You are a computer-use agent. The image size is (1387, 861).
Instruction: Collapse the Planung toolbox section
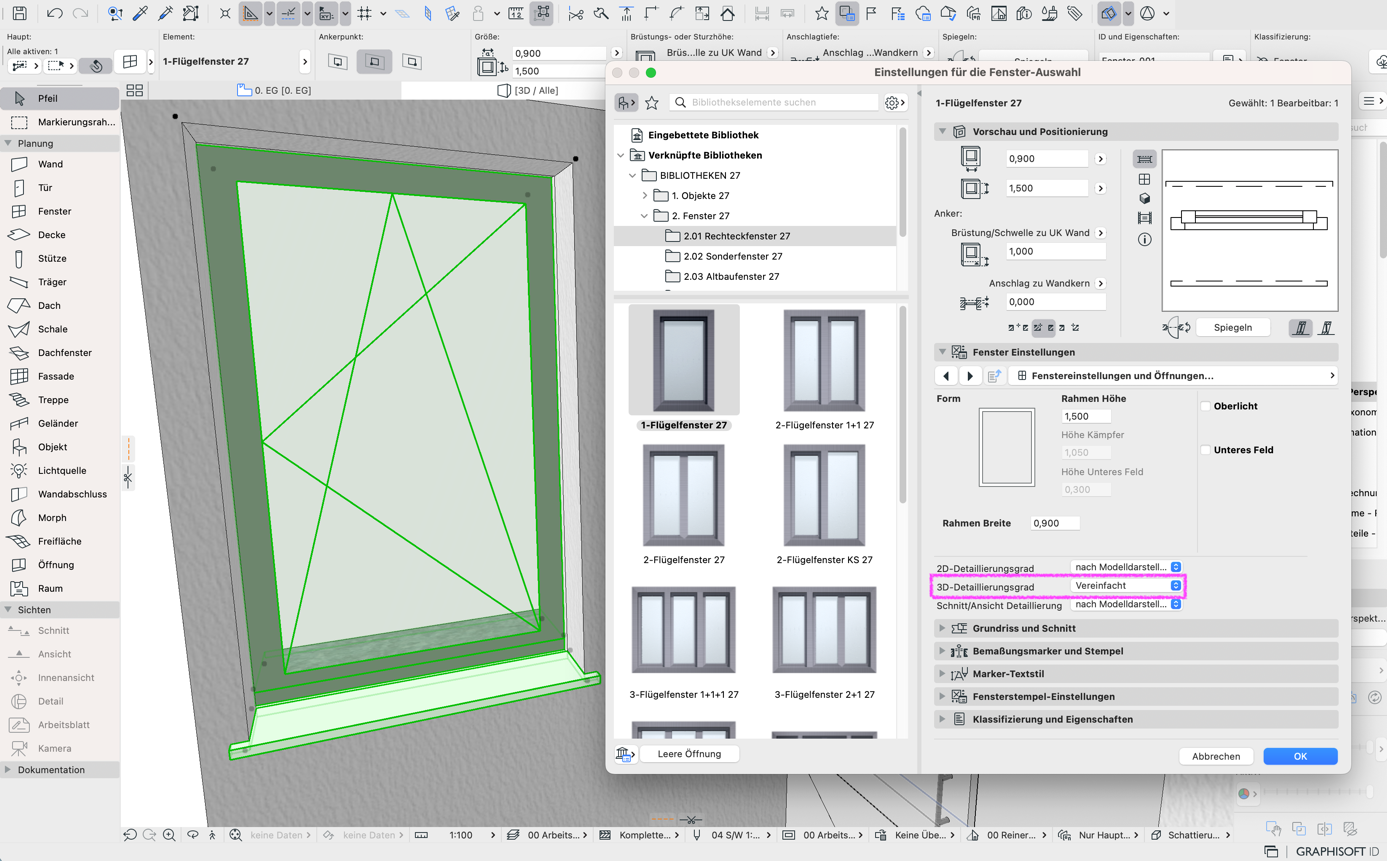(x=8, y=143)
